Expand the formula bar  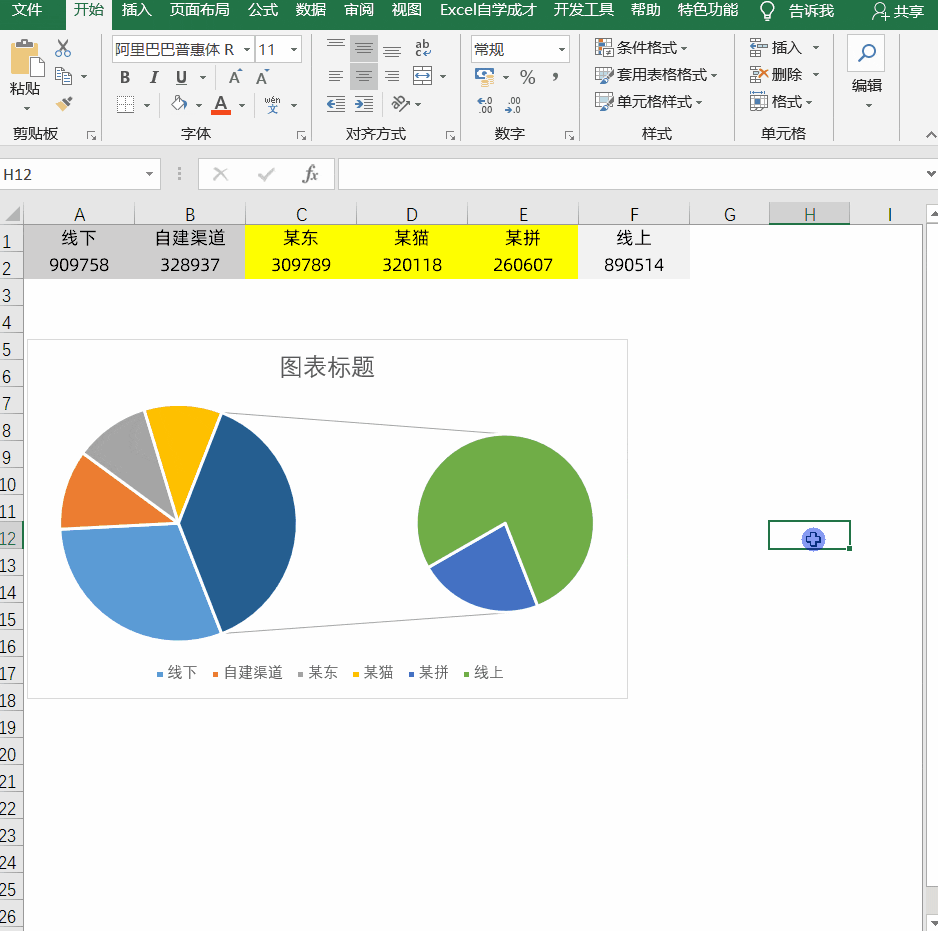[930, 174]
